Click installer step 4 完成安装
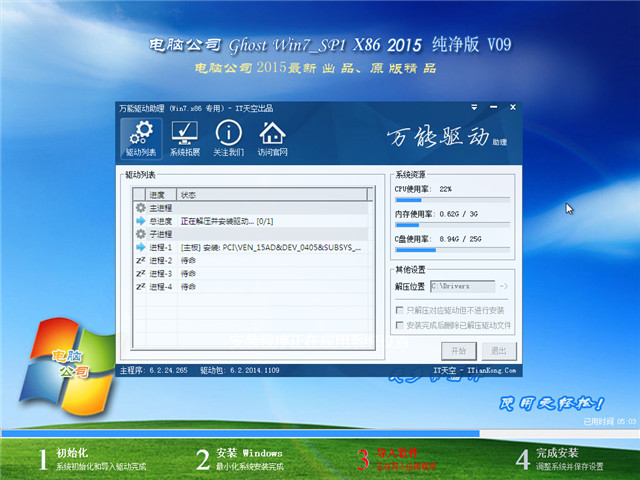 coord(560,459)
